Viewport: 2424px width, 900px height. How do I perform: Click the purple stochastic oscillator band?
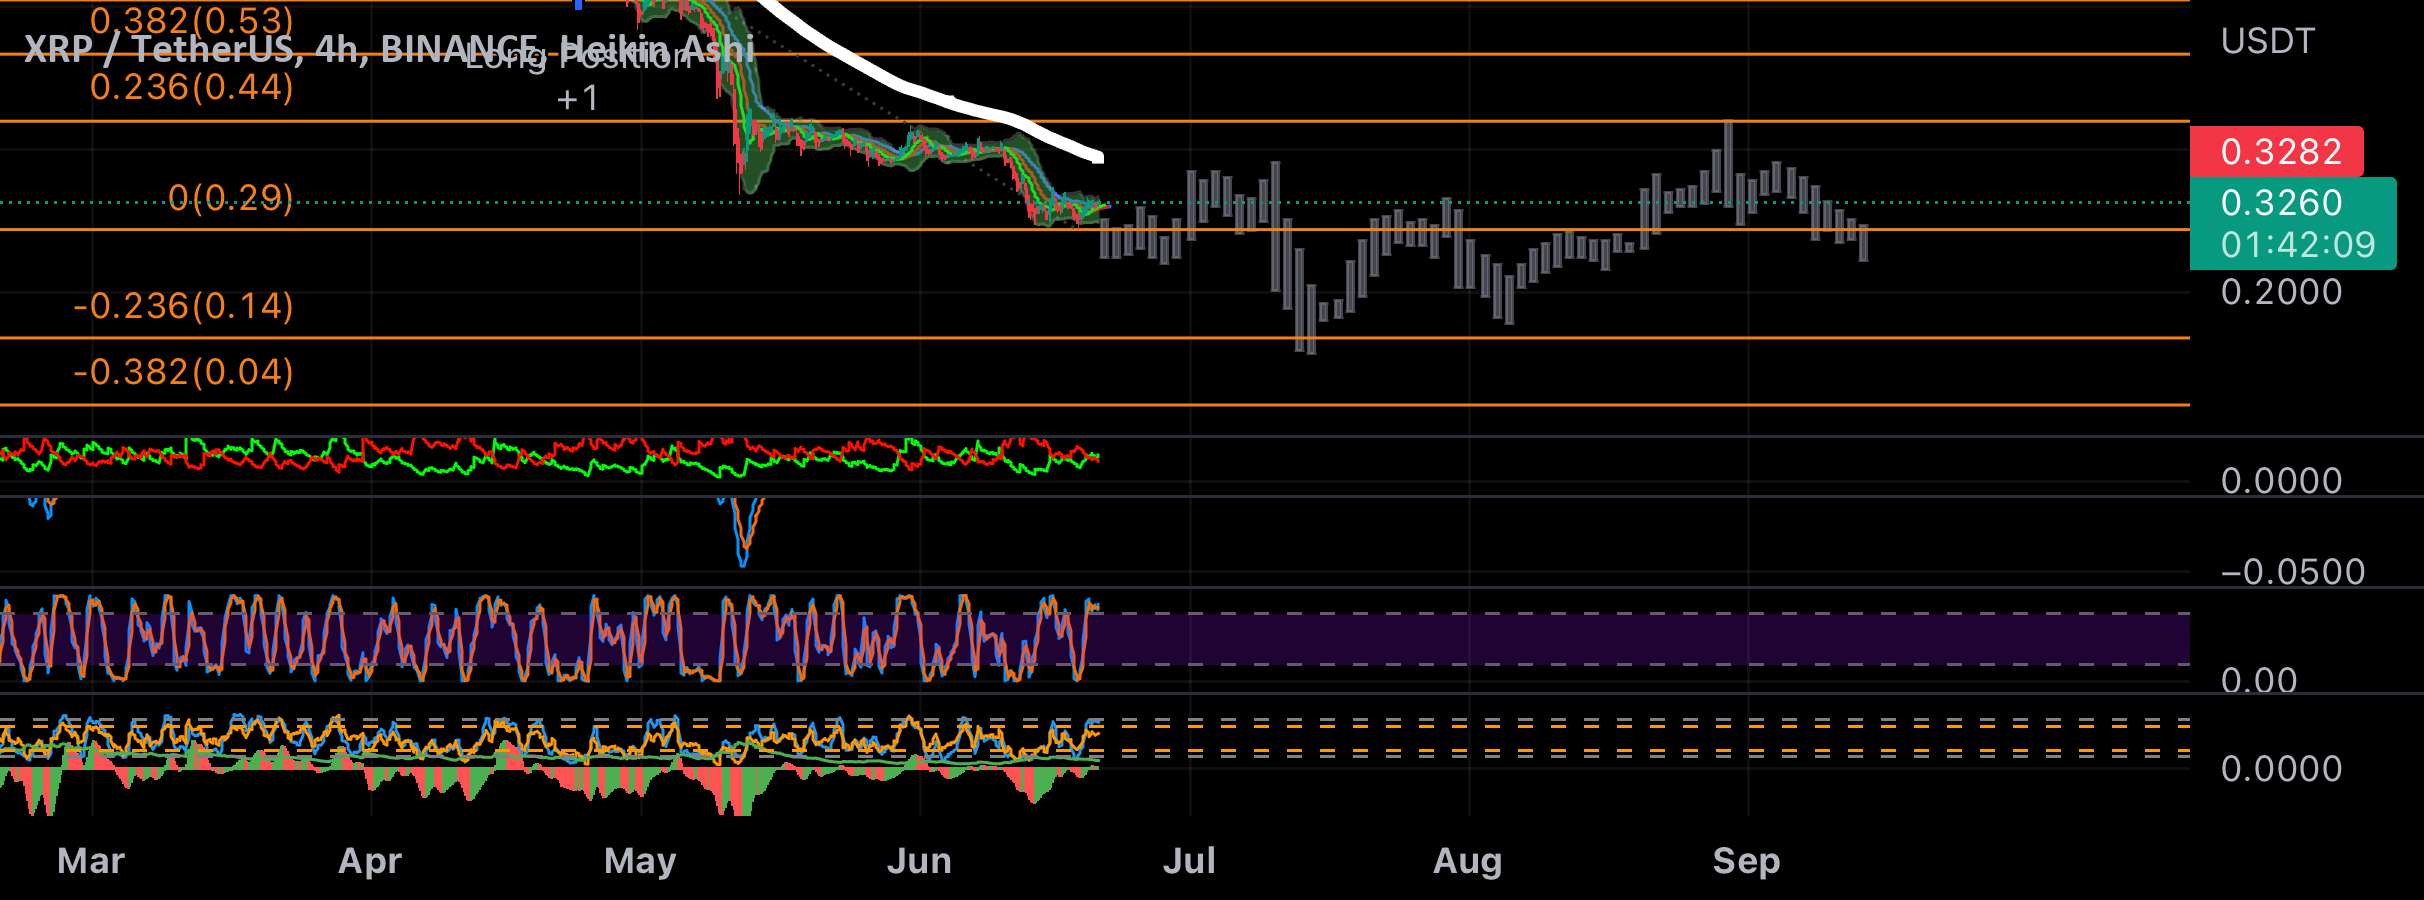tap(1095, 639)
